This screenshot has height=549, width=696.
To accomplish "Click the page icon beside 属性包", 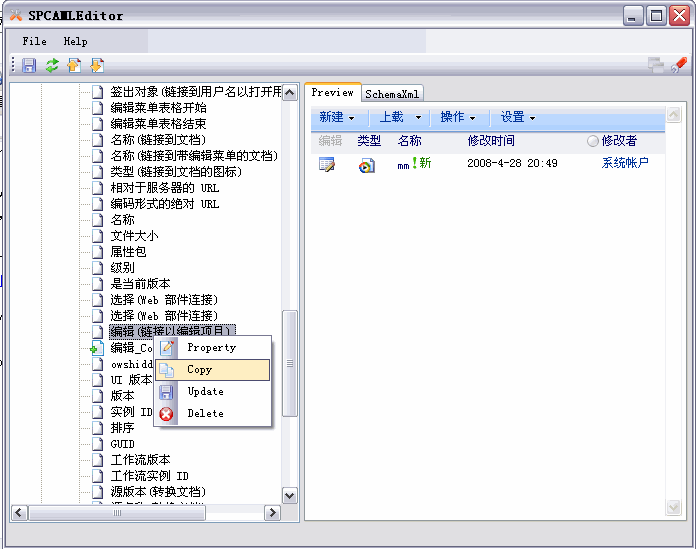I will point(98,252).
